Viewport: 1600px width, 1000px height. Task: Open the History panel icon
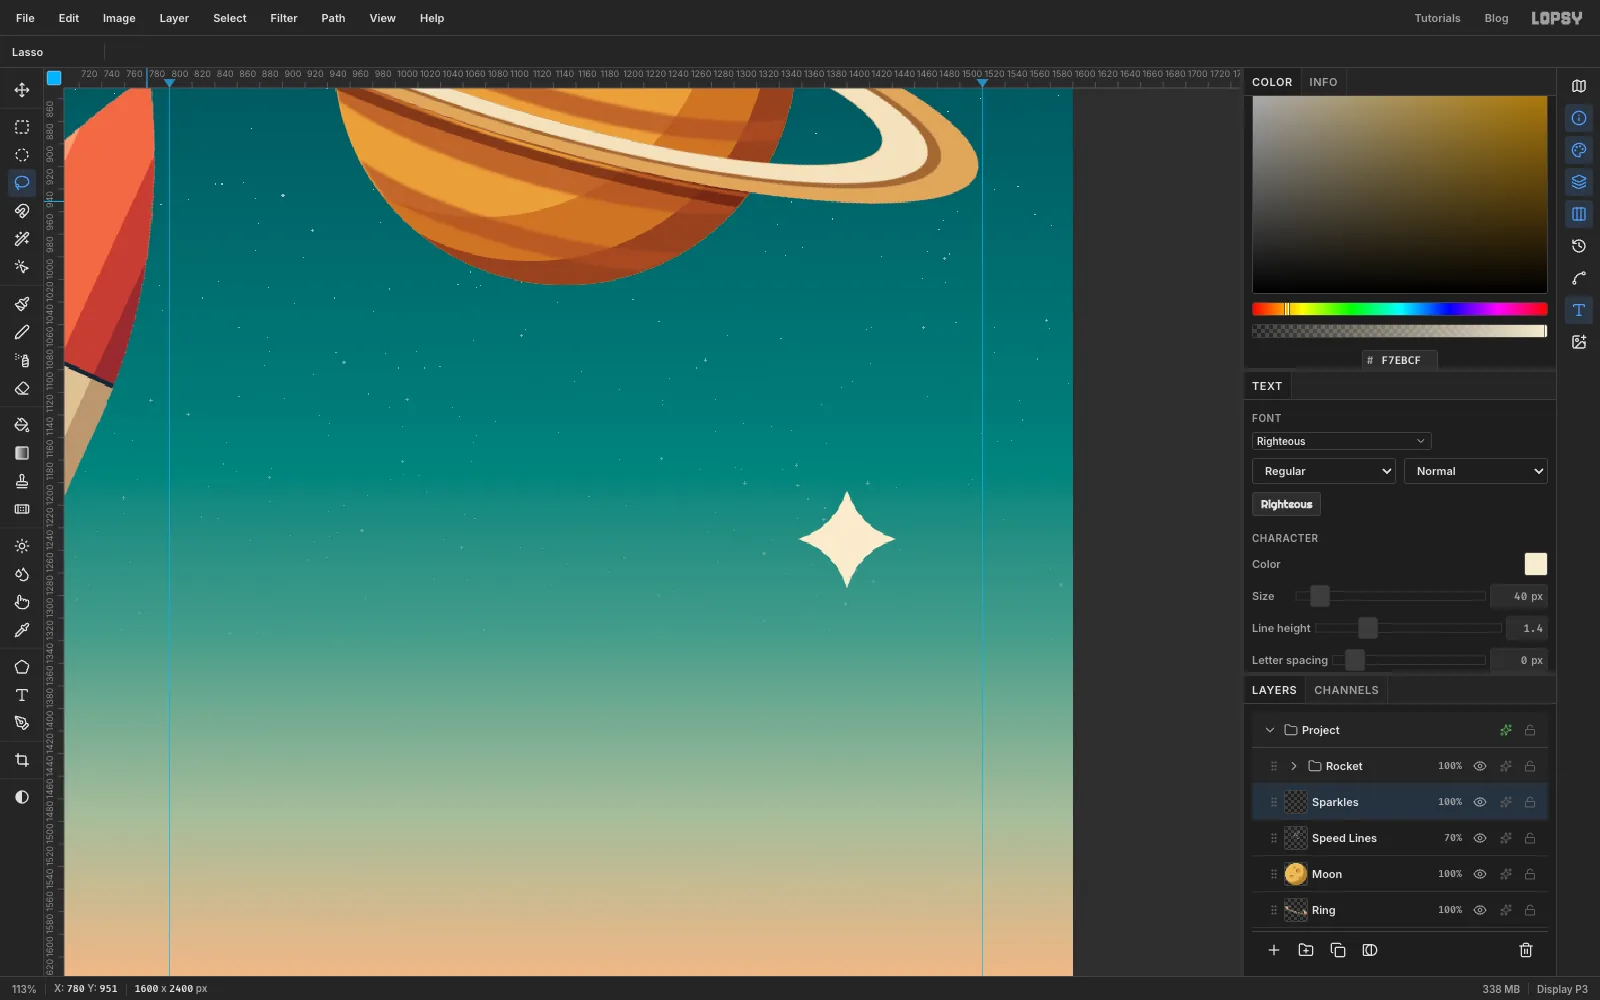(1579, 246)
